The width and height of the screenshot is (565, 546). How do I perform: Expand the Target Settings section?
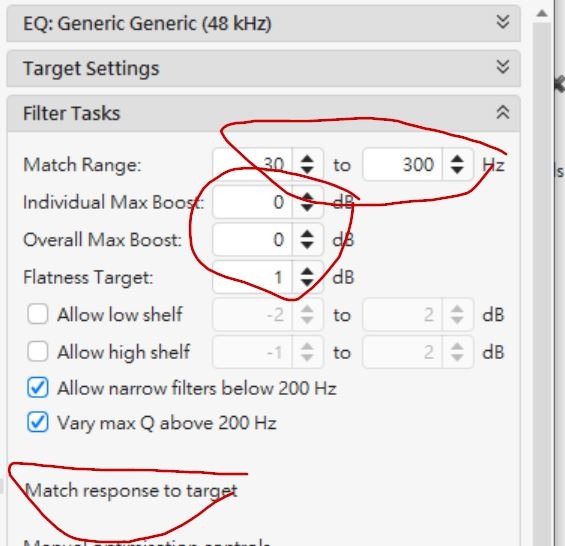(503, 67)
